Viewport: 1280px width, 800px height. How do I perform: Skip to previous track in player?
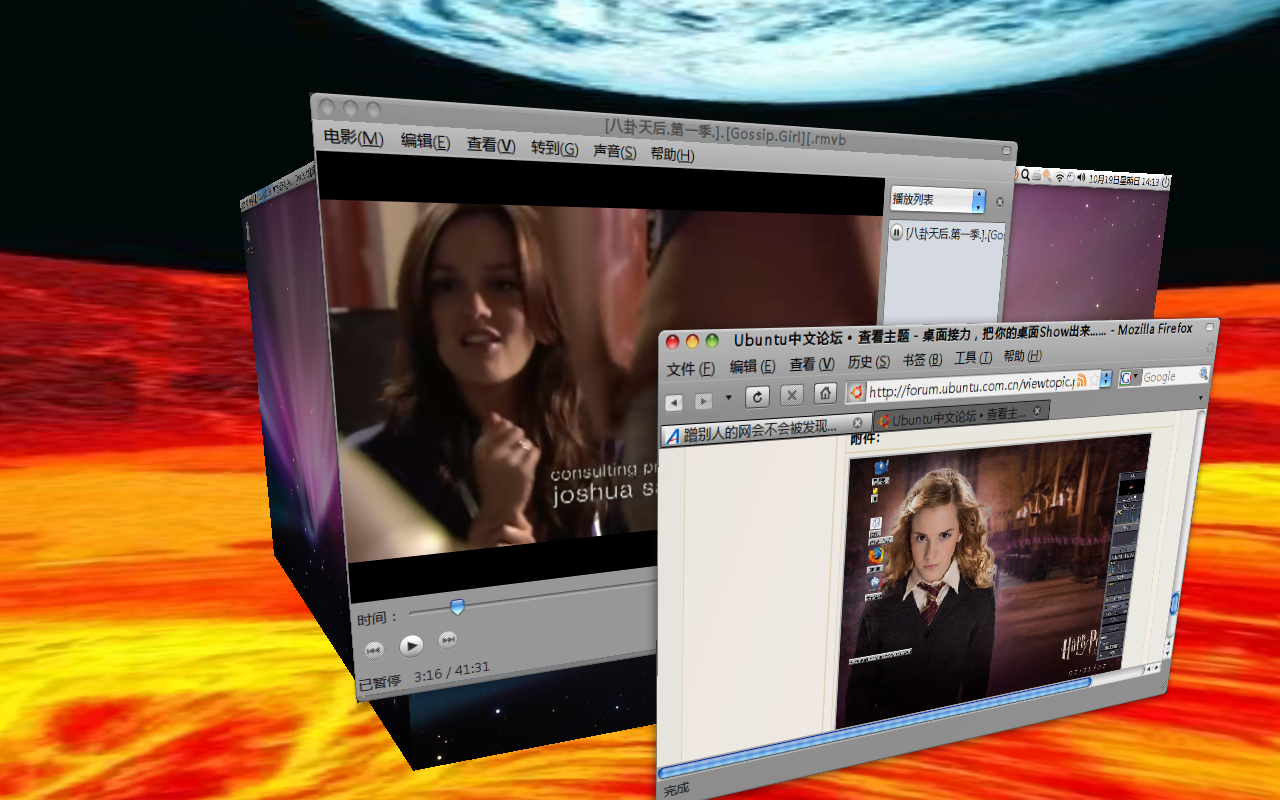point(373,650)
